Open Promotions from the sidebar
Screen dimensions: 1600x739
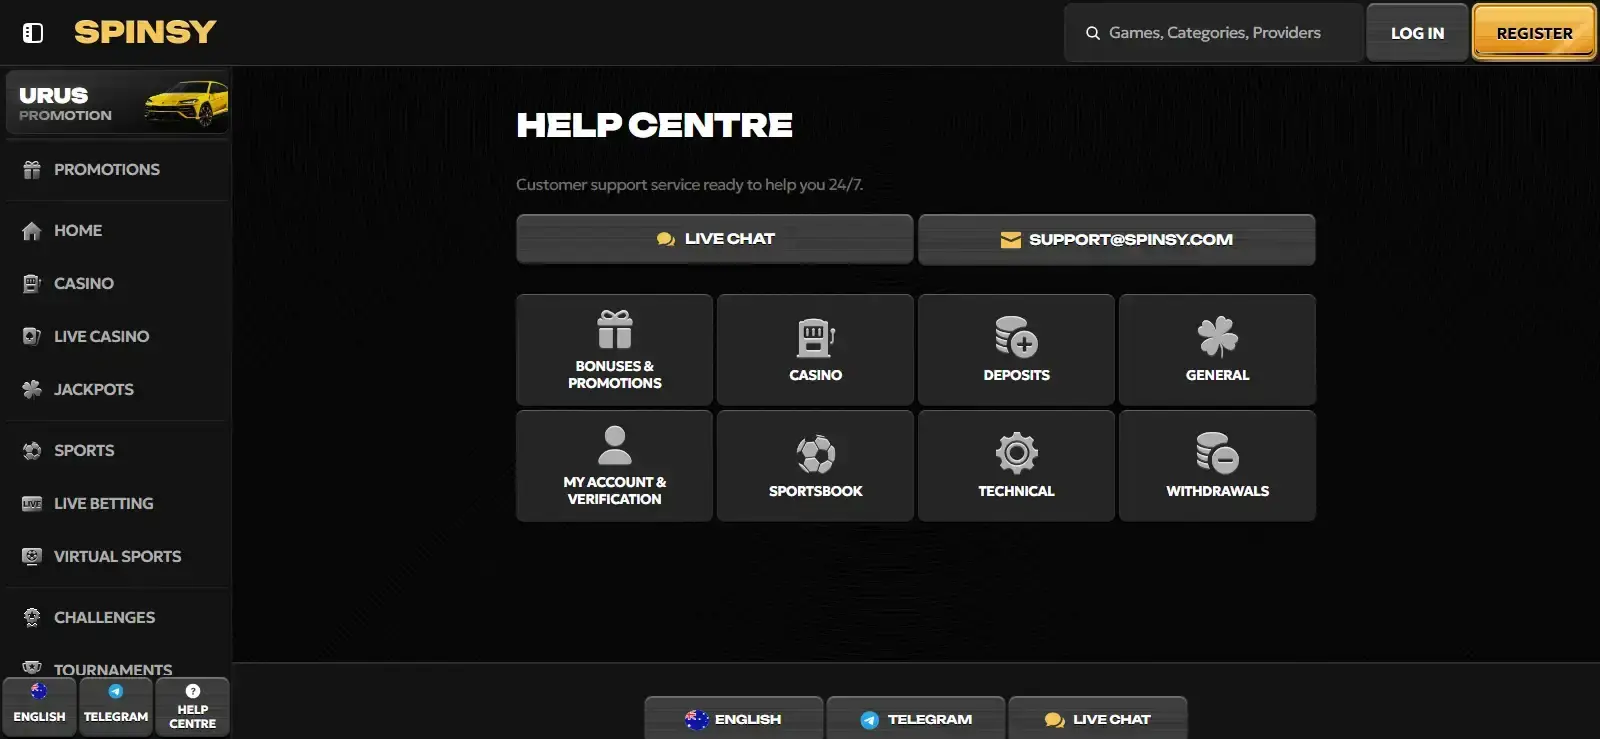point(118,170)
